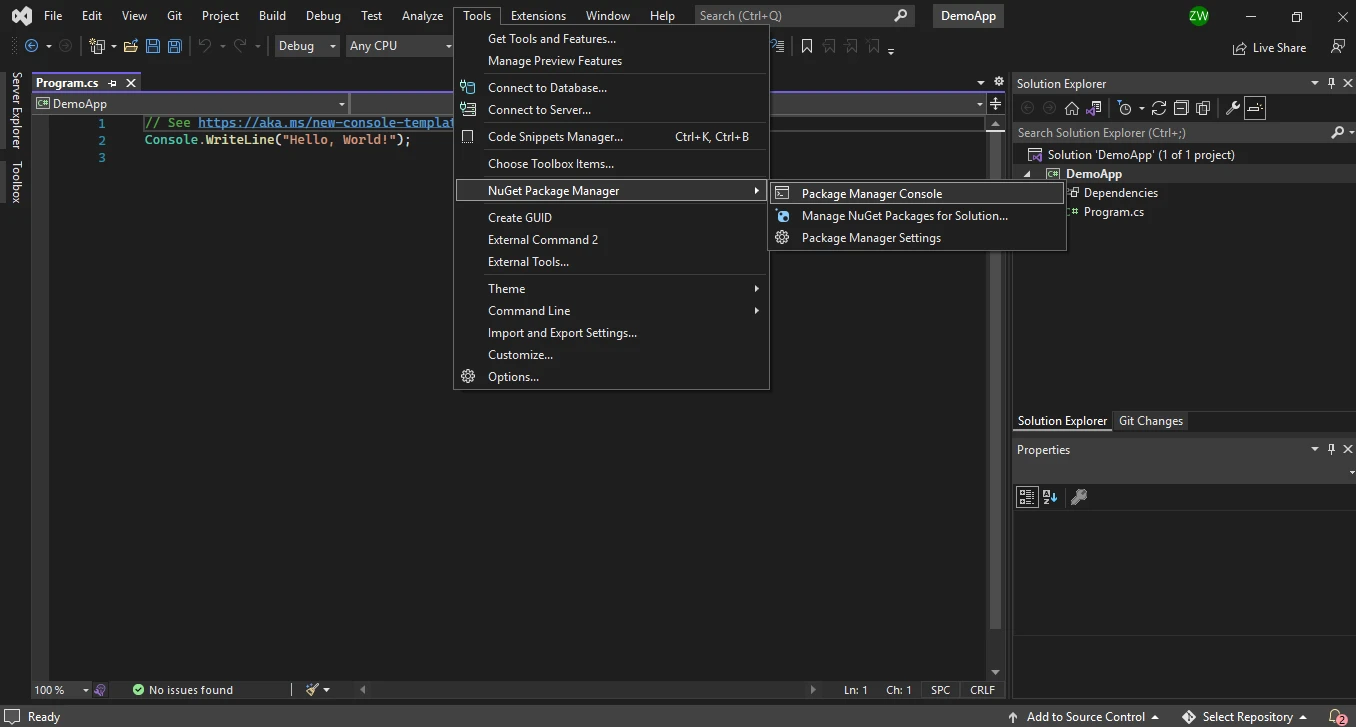The height and width of the screenshot is (727, 1356).
Task: Switch to the Git Changes tab
Action: tap(1150, 421)
